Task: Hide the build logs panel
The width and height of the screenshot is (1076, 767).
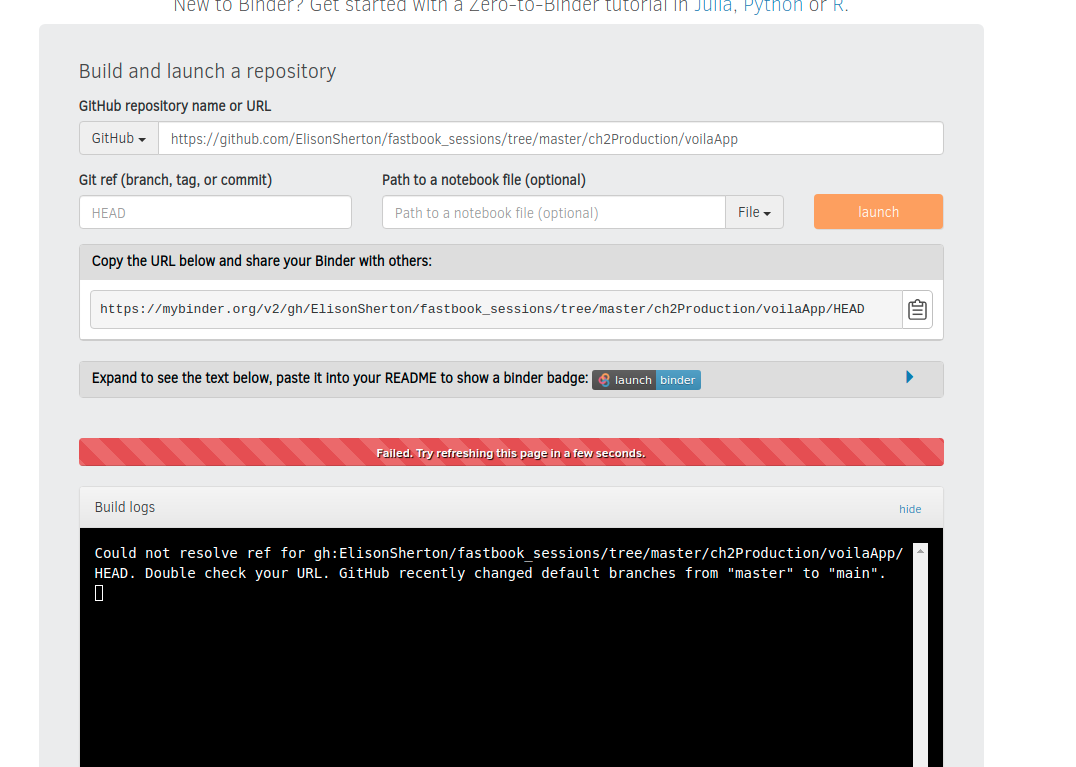Action: [x=909, y=509]
